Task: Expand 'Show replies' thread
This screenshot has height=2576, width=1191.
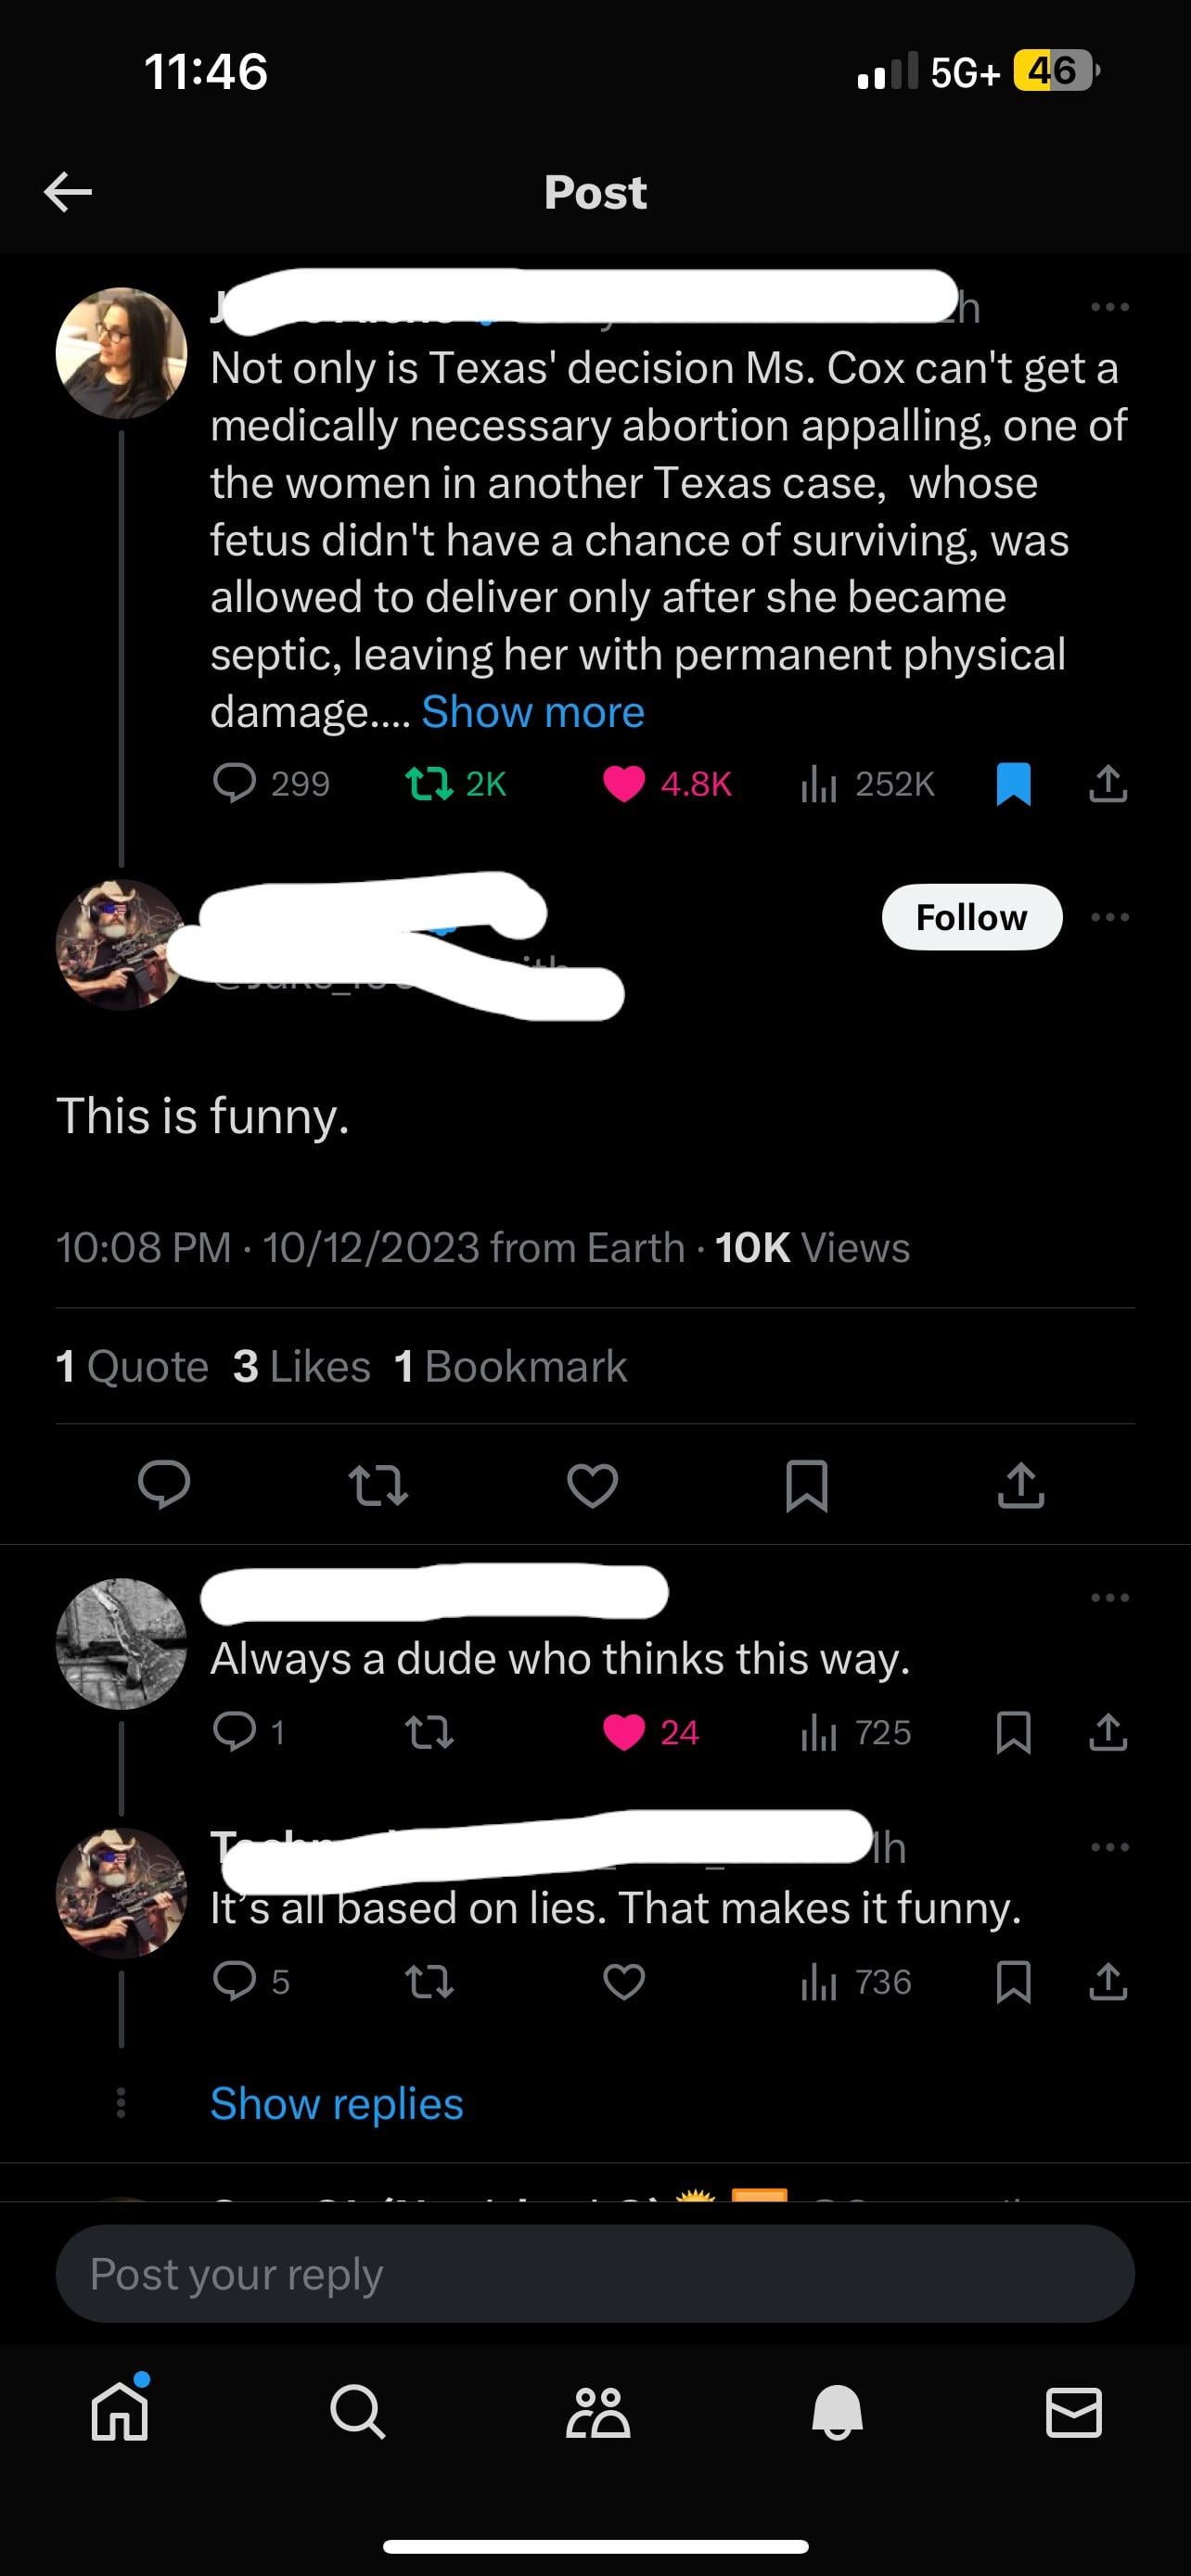Action: 337,2104
